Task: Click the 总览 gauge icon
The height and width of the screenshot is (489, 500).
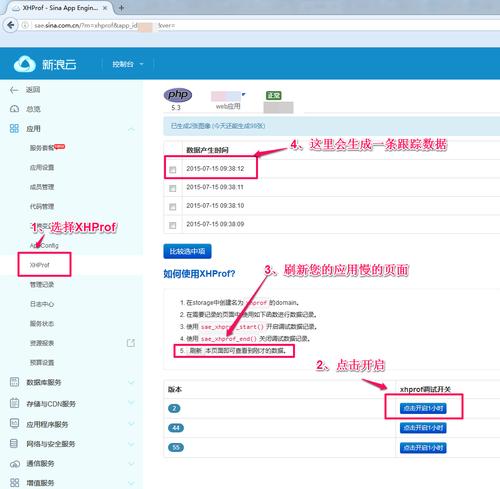Action: (14, 109)
